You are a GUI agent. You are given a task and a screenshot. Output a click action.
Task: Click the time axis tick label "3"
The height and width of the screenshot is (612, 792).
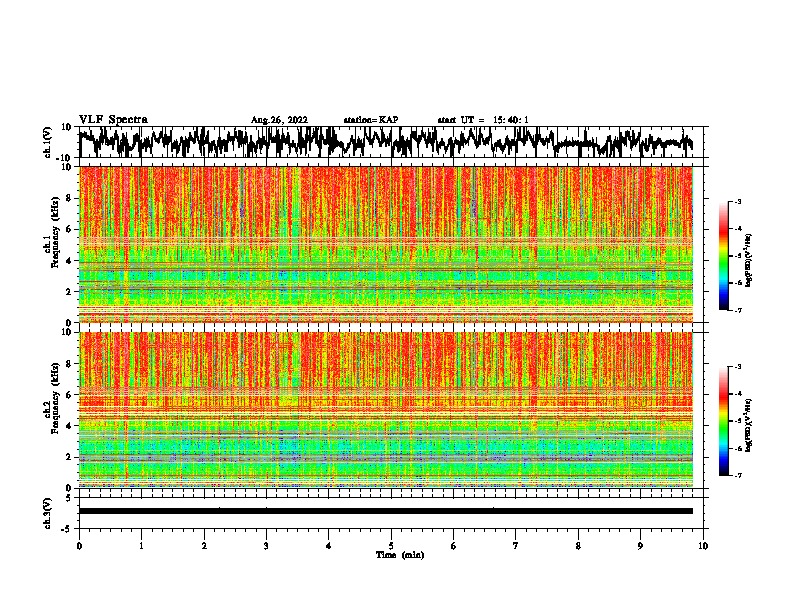pyautogui.click(x=266, y=546)
